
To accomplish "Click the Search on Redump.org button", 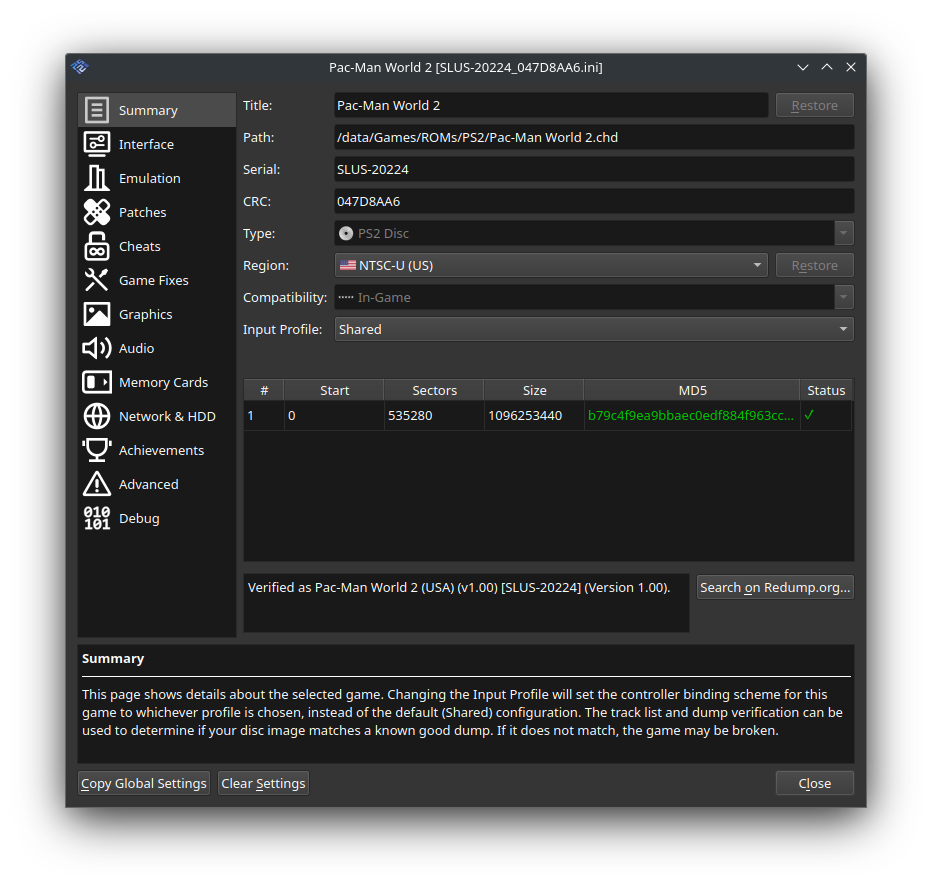I will (x=775, y=587).
